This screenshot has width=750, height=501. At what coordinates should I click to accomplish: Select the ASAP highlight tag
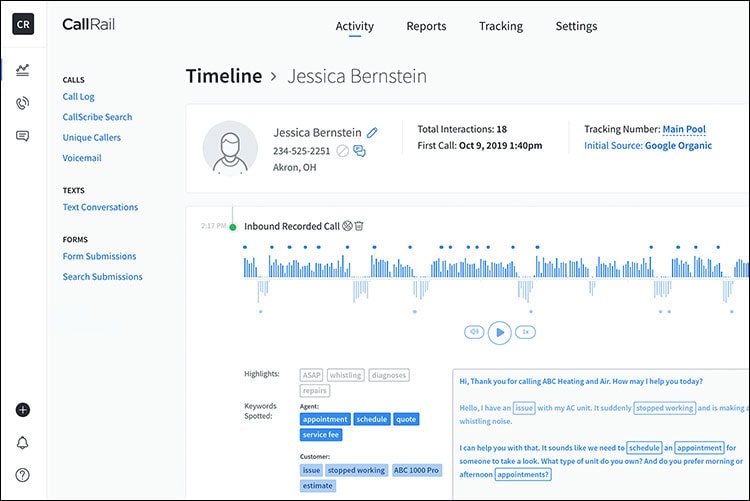coord(311,375)
